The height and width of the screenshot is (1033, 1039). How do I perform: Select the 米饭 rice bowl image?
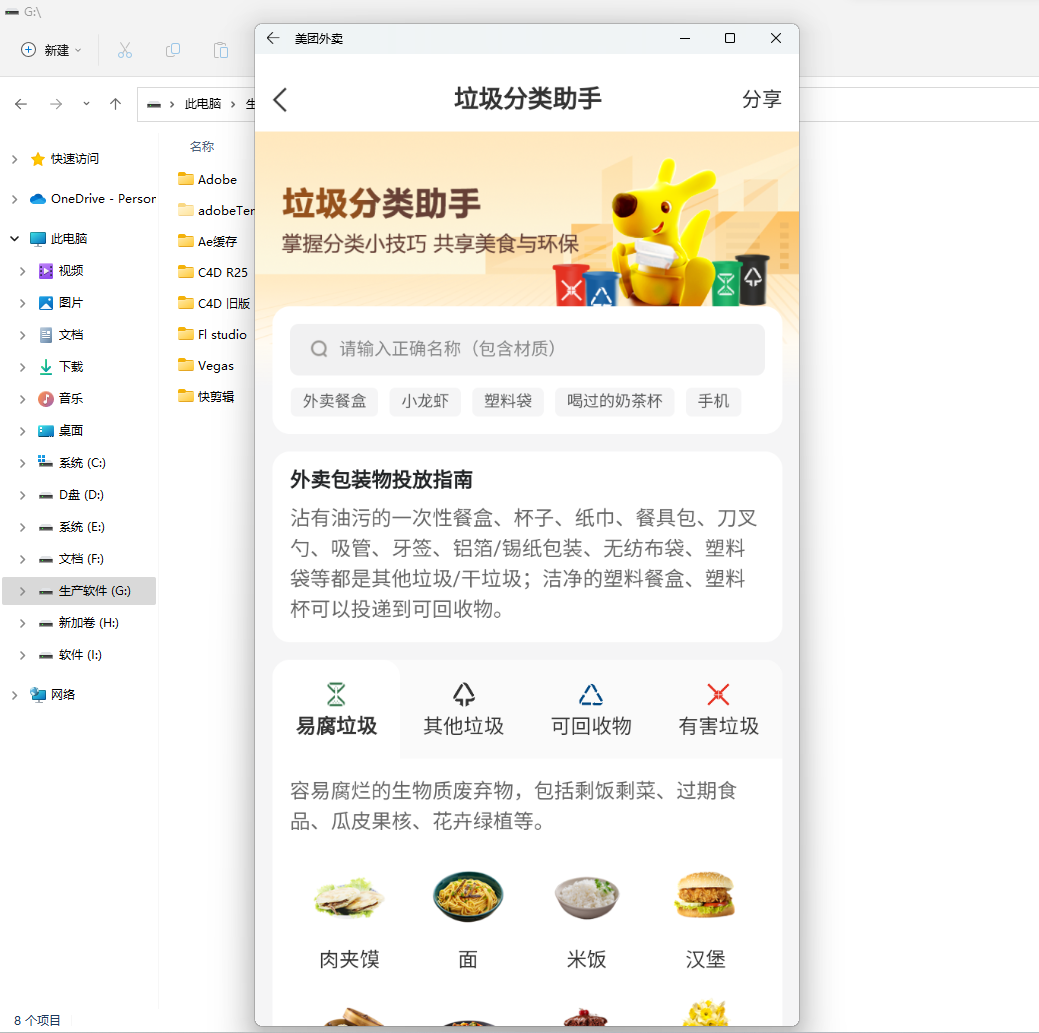586,897
